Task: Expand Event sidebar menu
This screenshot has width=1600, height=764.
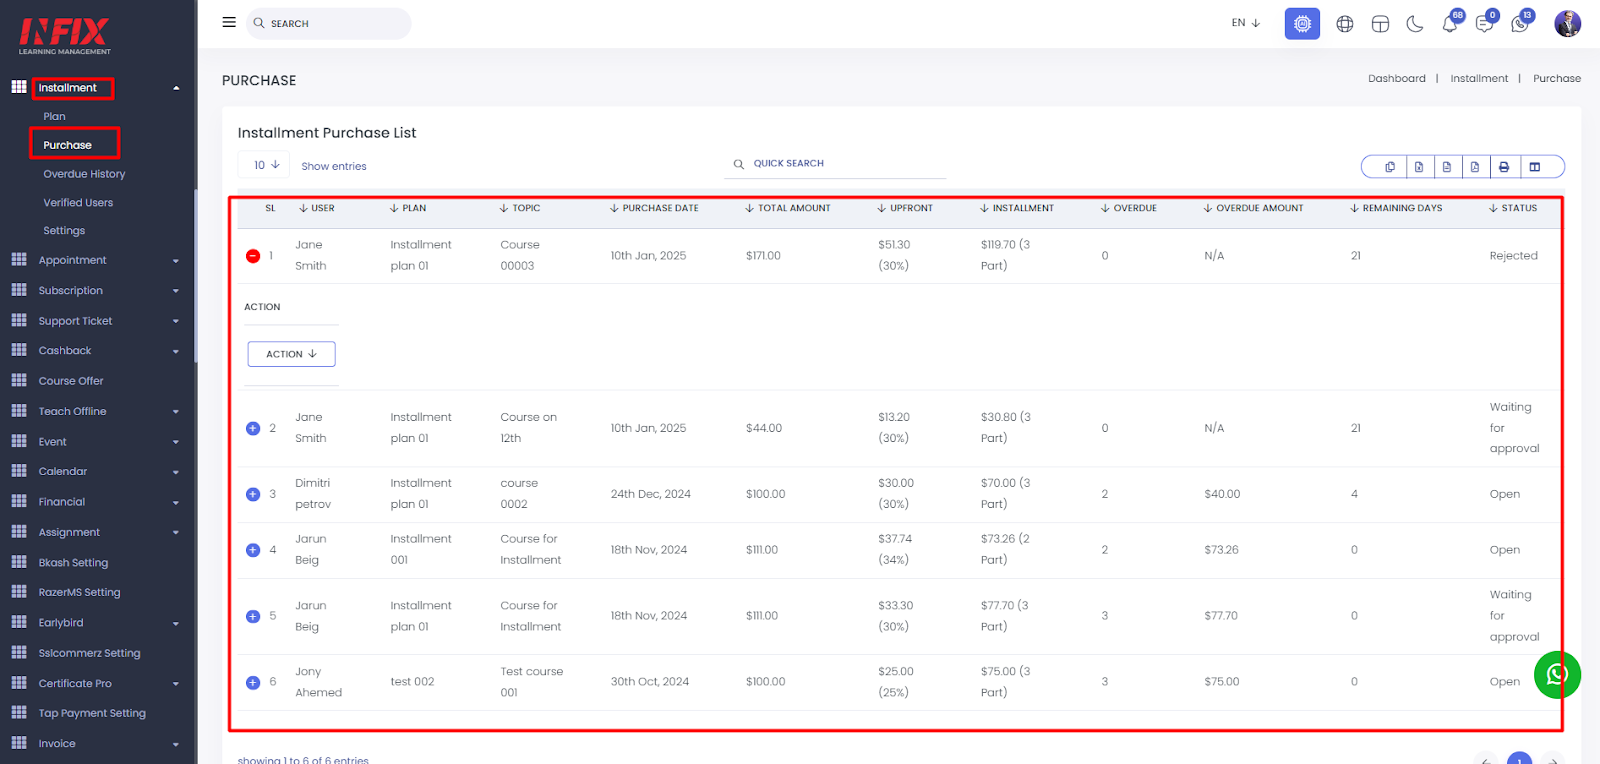Action: (96, 442)
